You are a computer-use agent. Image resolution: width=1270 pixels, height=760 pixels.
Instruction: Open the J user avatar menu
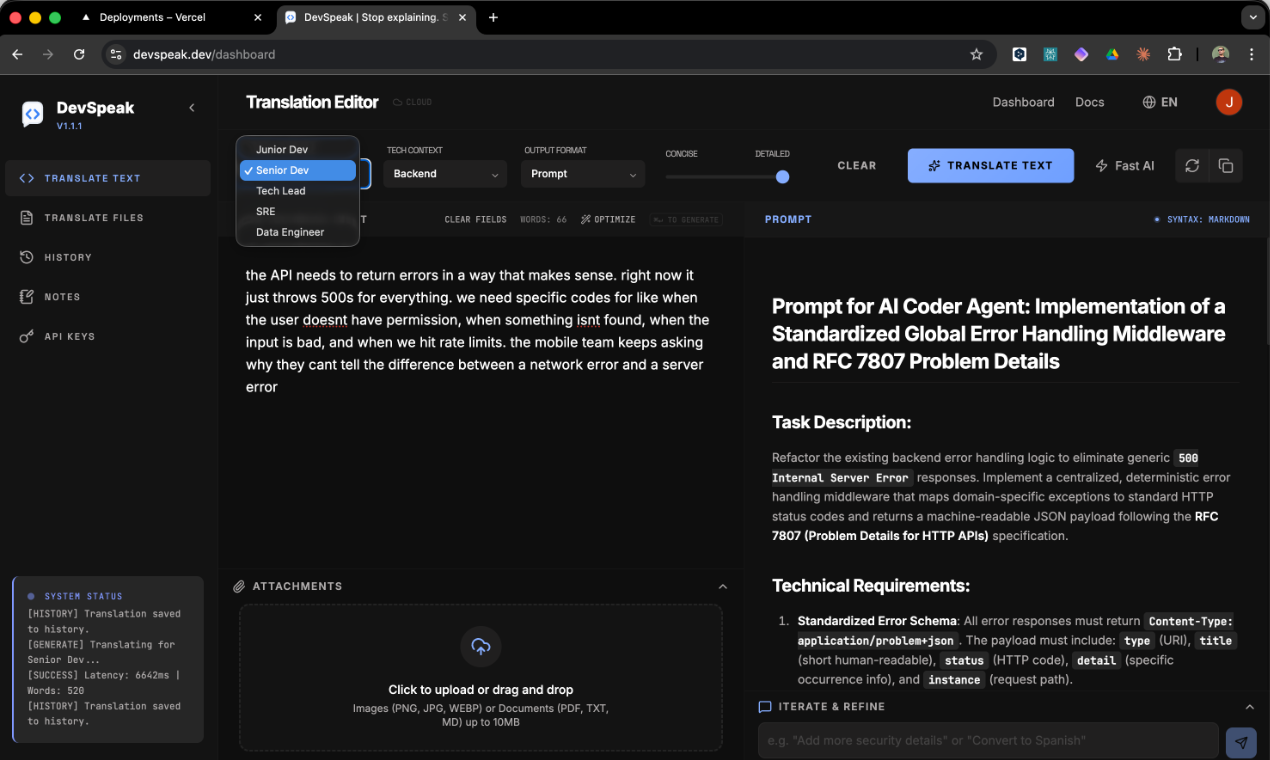point(1229,102)
